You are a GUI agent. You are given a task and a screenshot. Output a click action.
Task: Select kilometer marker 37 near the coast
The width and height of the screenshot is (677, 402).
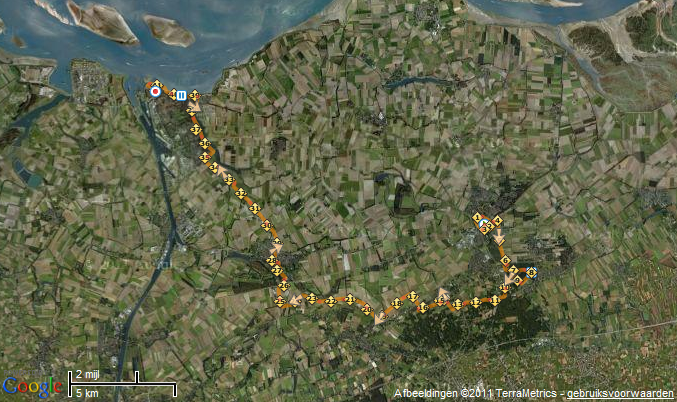(x=196, y=129)
